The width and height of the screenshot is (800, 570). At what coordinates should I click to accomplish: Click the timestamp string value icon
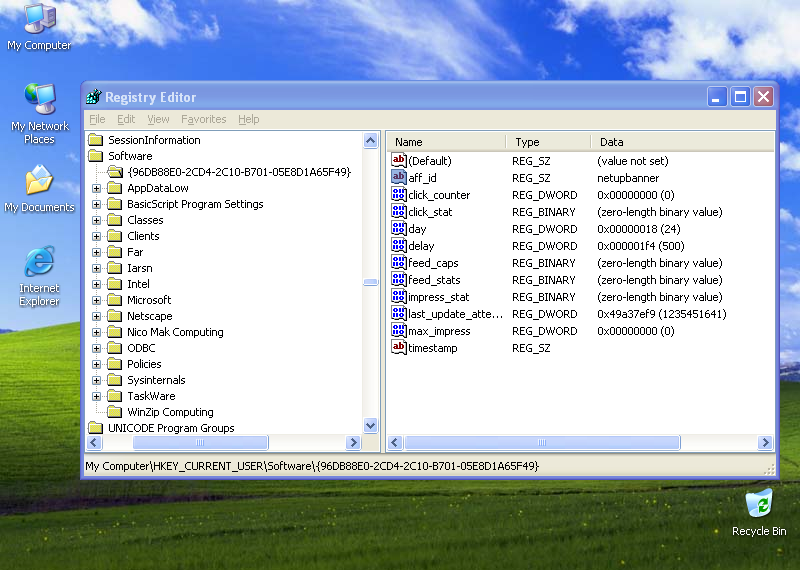[399, 348]
